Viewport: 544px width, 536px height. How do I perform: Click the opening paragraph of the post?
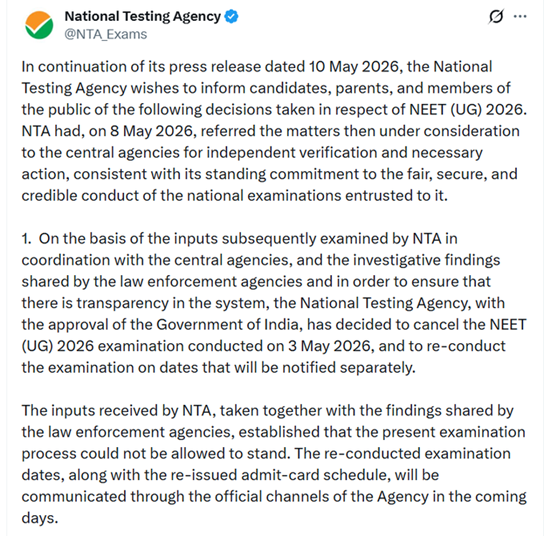pyautogui.click(x=274, y=131)
